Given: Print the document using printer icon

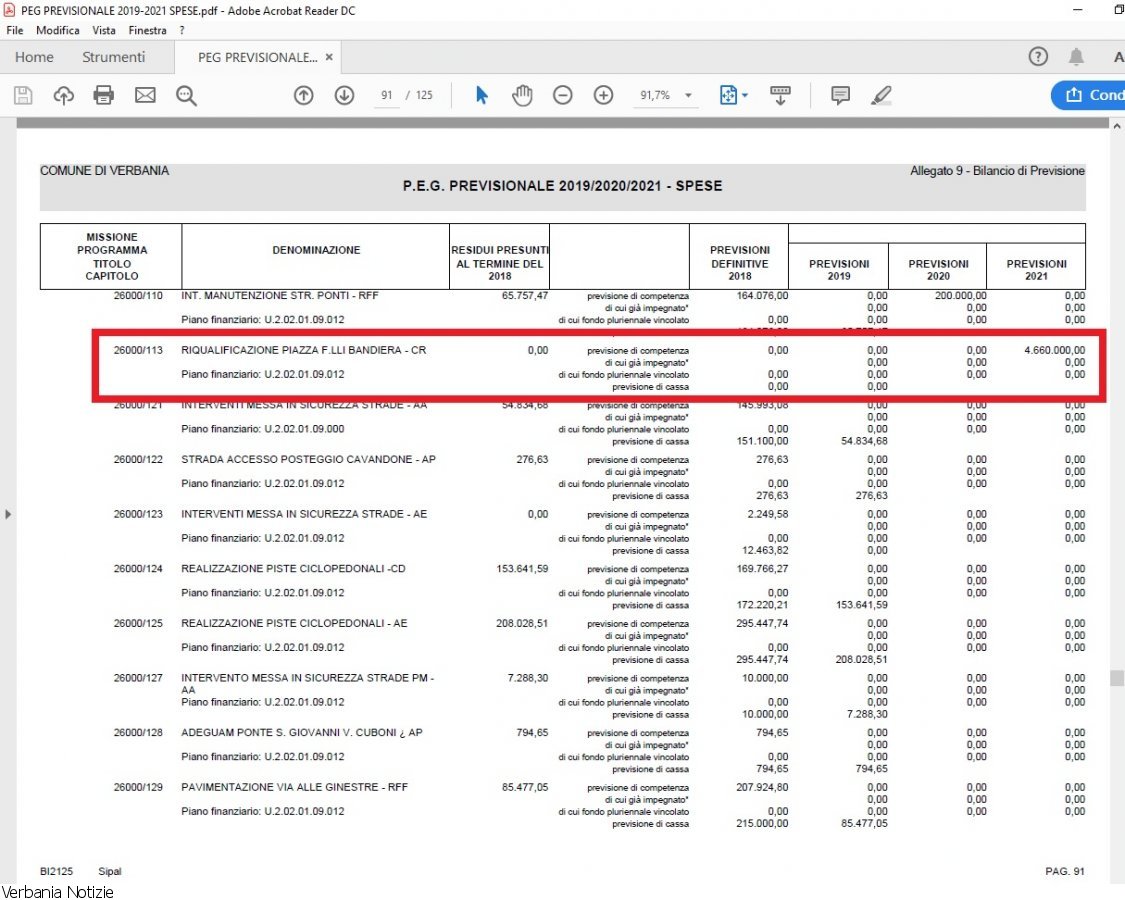Looking at the screenshot, I should pos(104,95).
